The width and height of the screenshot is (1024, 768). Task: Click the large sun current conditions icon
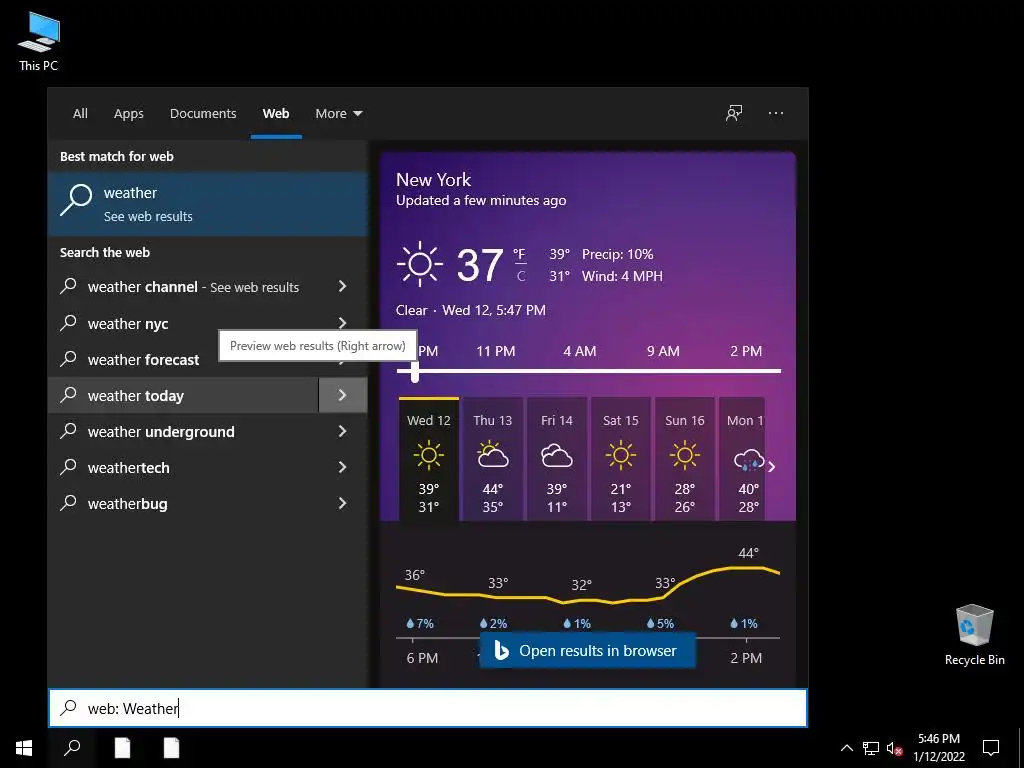click(419, 264)
